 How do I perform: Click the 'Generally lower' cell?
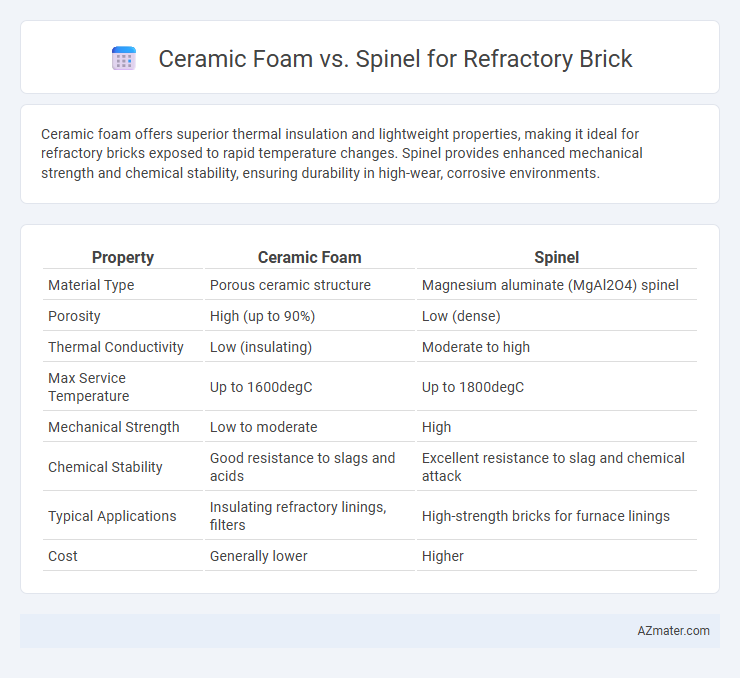tap(259, 556)
